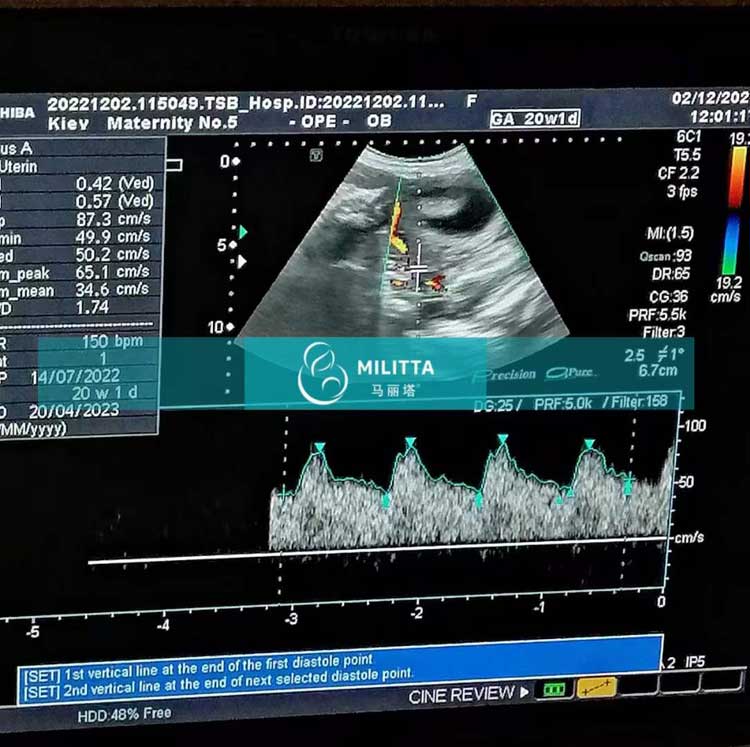Click the HDD 48% Free status text

pyautogui.click(x=124, y=714)
